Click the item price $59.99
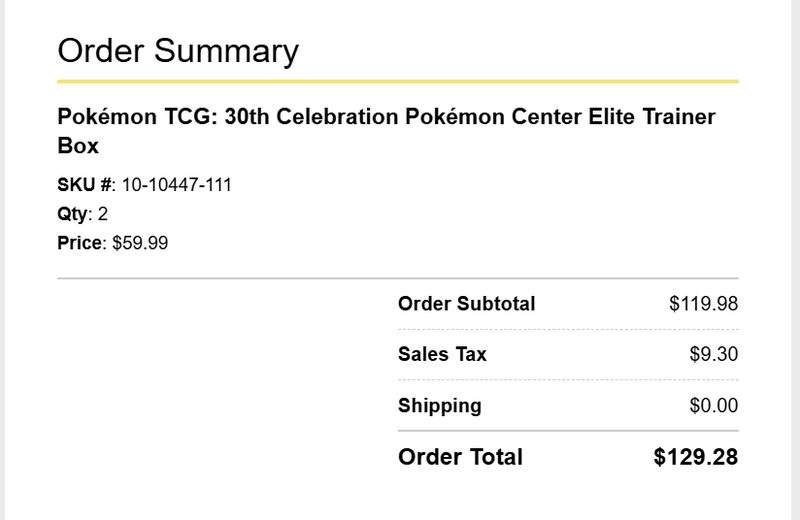This screenshot has width=800, height=520. (x=140, y=243)
